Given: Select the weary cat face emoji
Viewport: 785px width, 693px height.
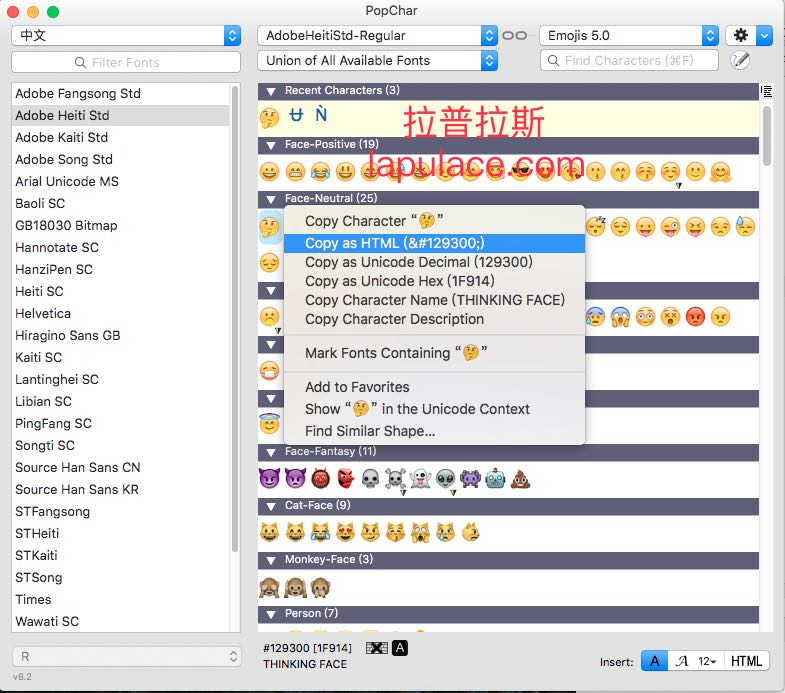Looking at the screenshot, I should click(x=420, y=533).
